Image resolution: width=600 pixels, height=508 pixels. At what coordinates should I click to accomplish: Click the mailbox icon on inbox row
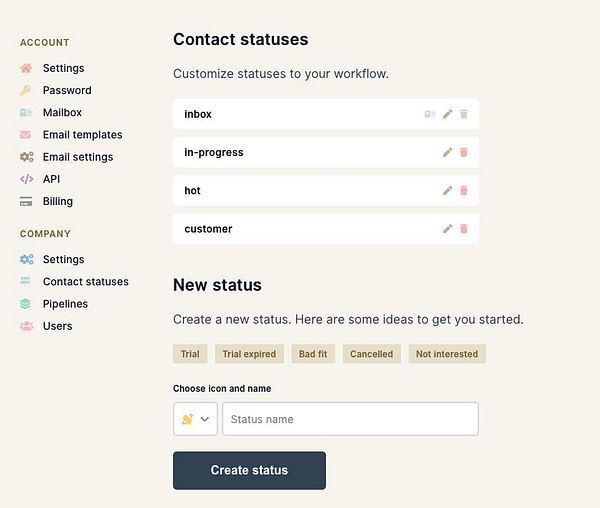coord(430,114)
